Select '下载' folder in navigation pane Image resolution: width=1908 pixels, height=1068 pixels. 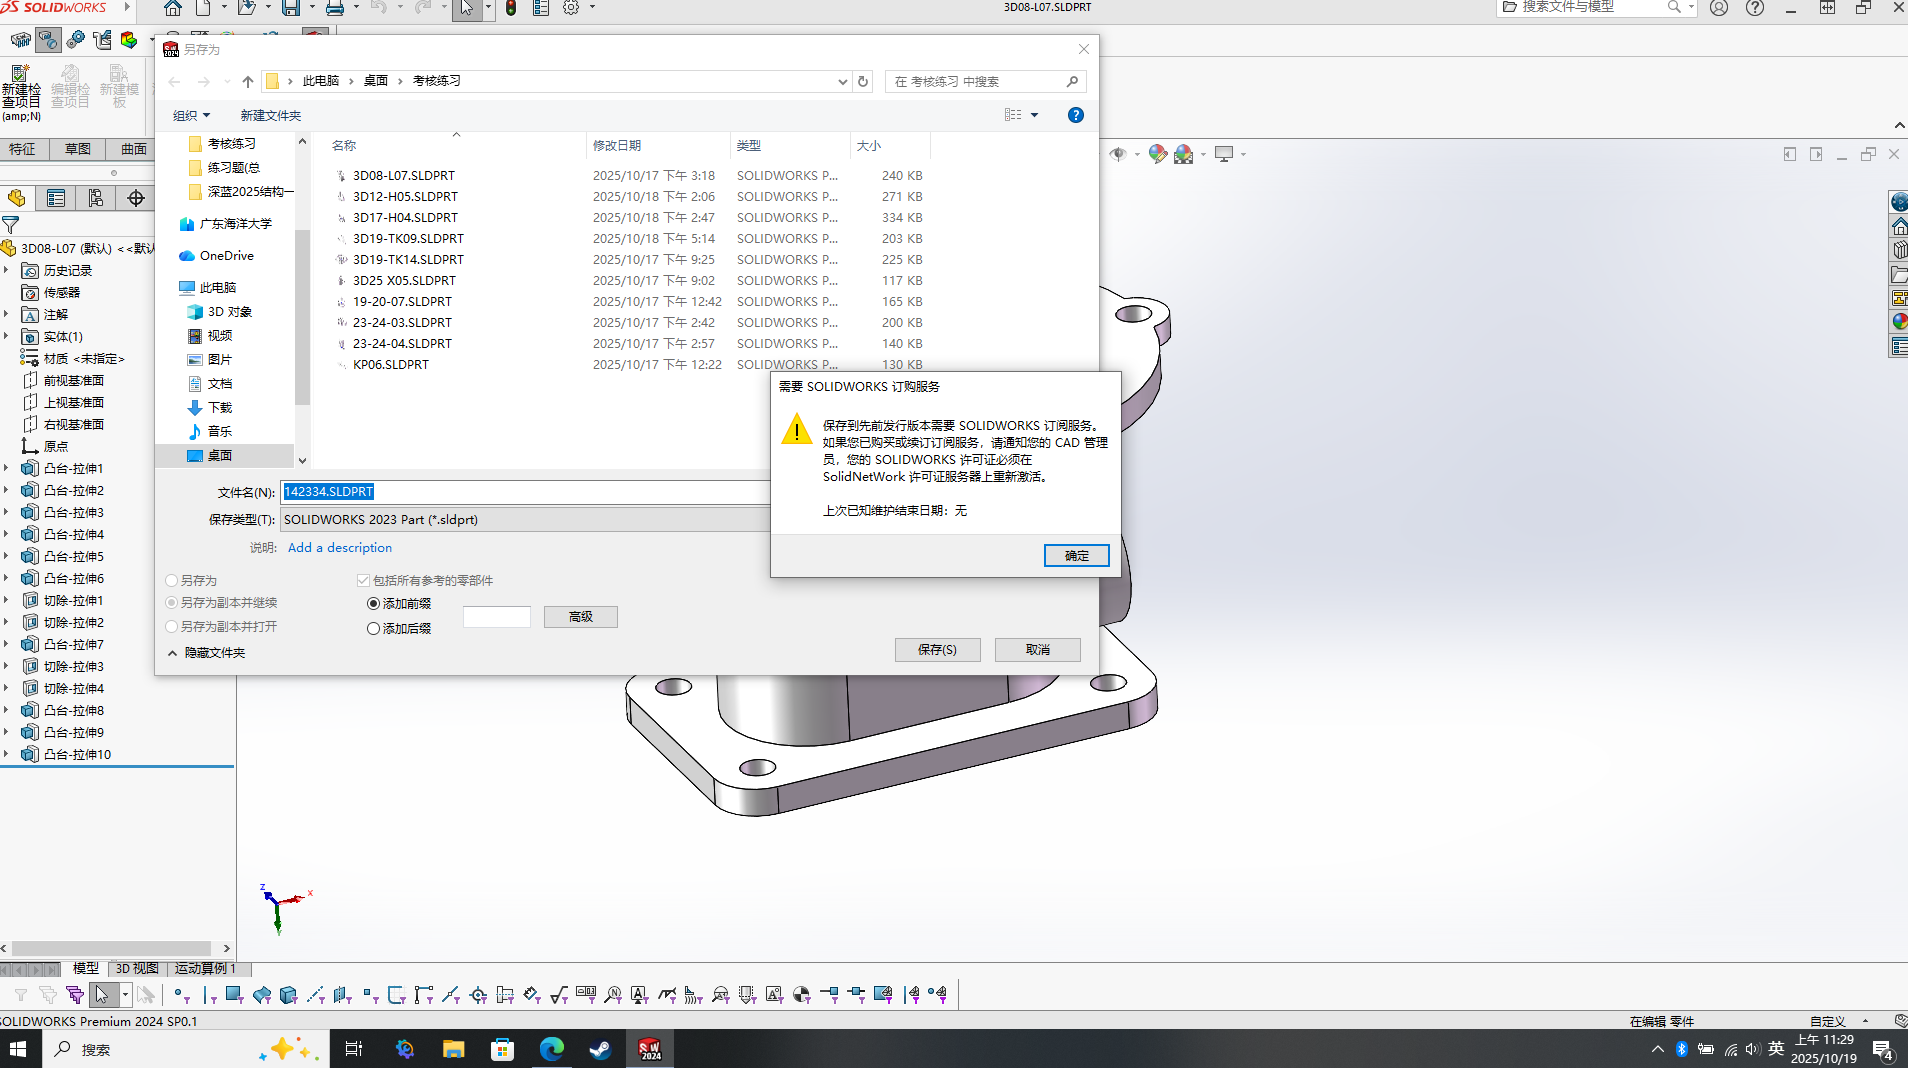(220, 408)
